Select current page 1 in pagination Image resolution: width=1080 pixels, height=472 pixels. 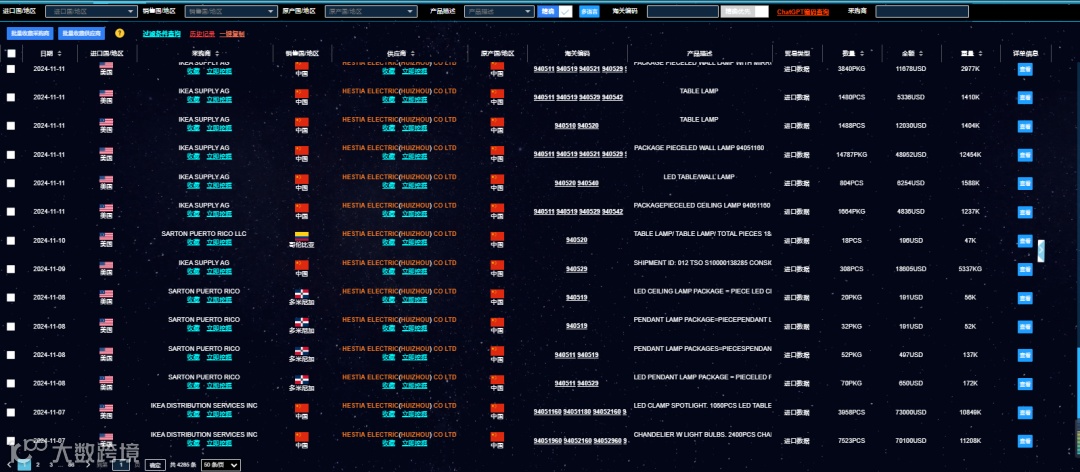(x=24, y=465)
